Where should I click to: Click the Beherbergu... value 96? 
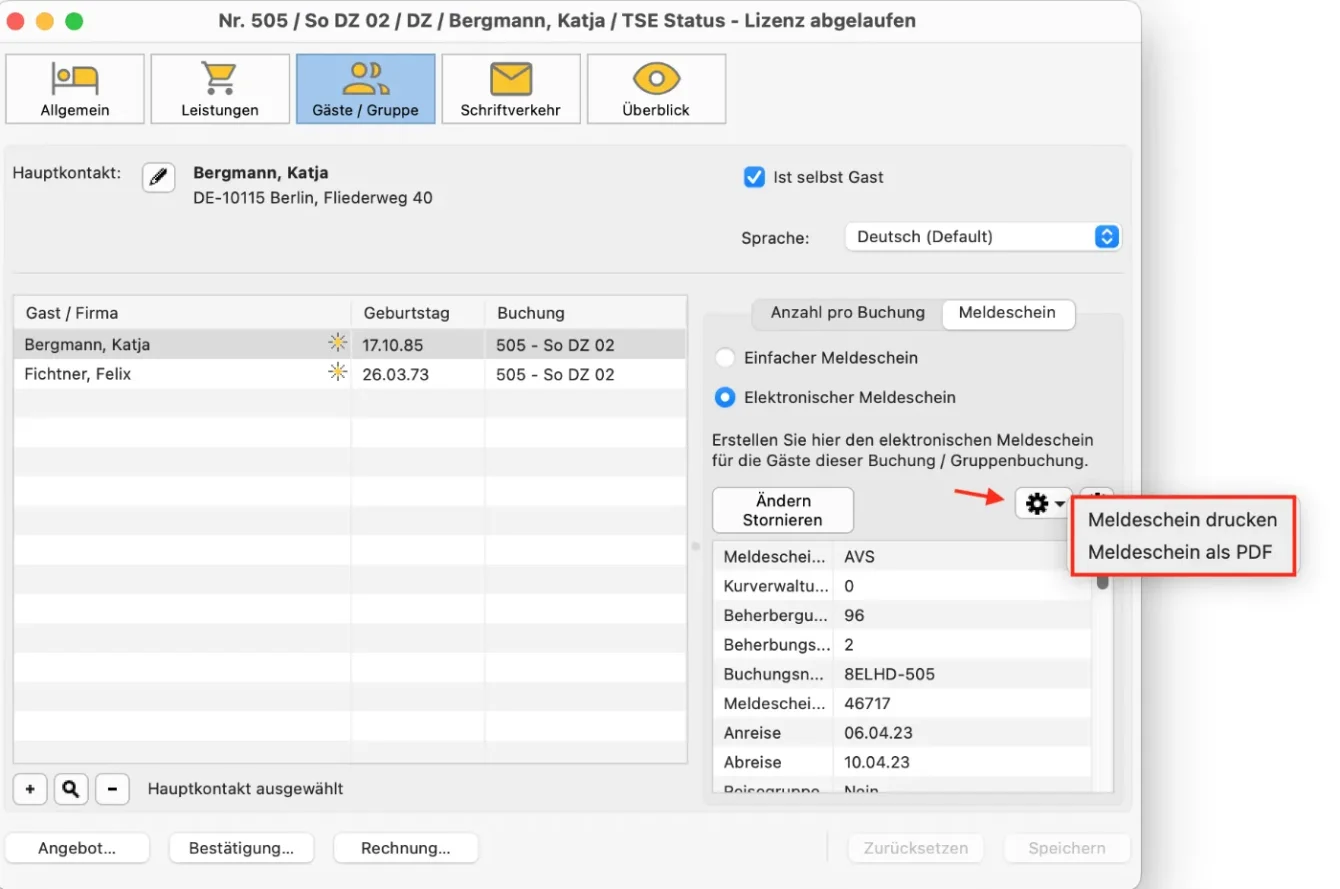(x=854, y=615)
